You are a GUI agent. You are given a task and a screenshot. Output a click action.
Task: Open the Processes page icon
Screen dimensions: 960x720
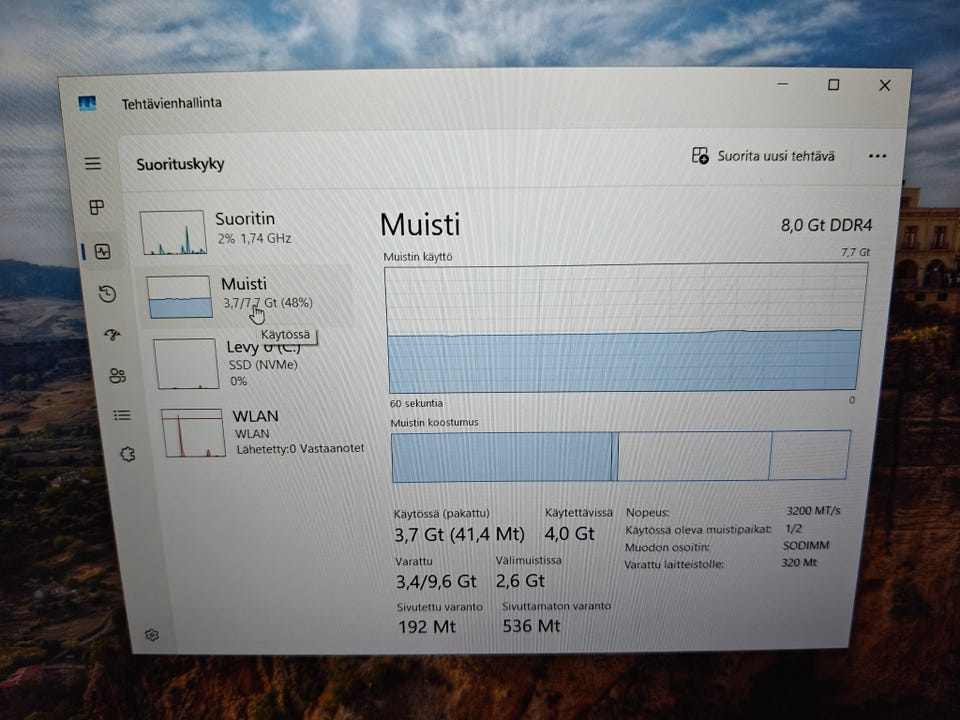pos(97,208)
